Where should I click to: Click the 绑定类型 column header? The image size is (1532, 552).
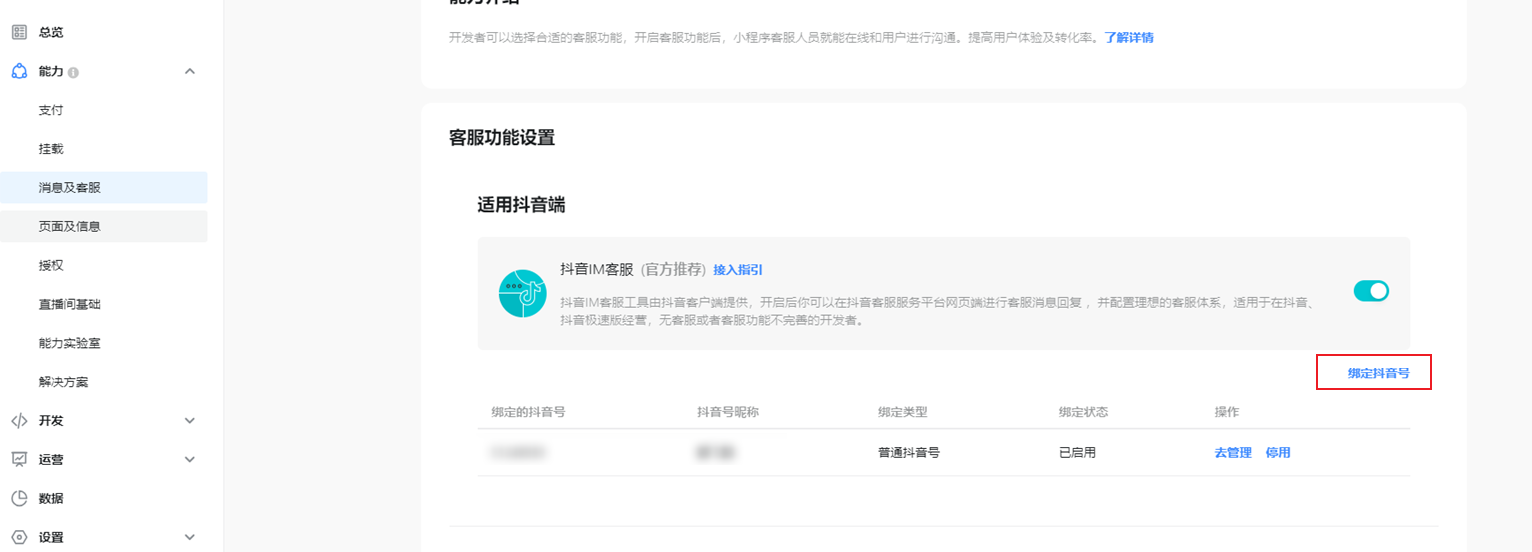[x=903, y=412]
